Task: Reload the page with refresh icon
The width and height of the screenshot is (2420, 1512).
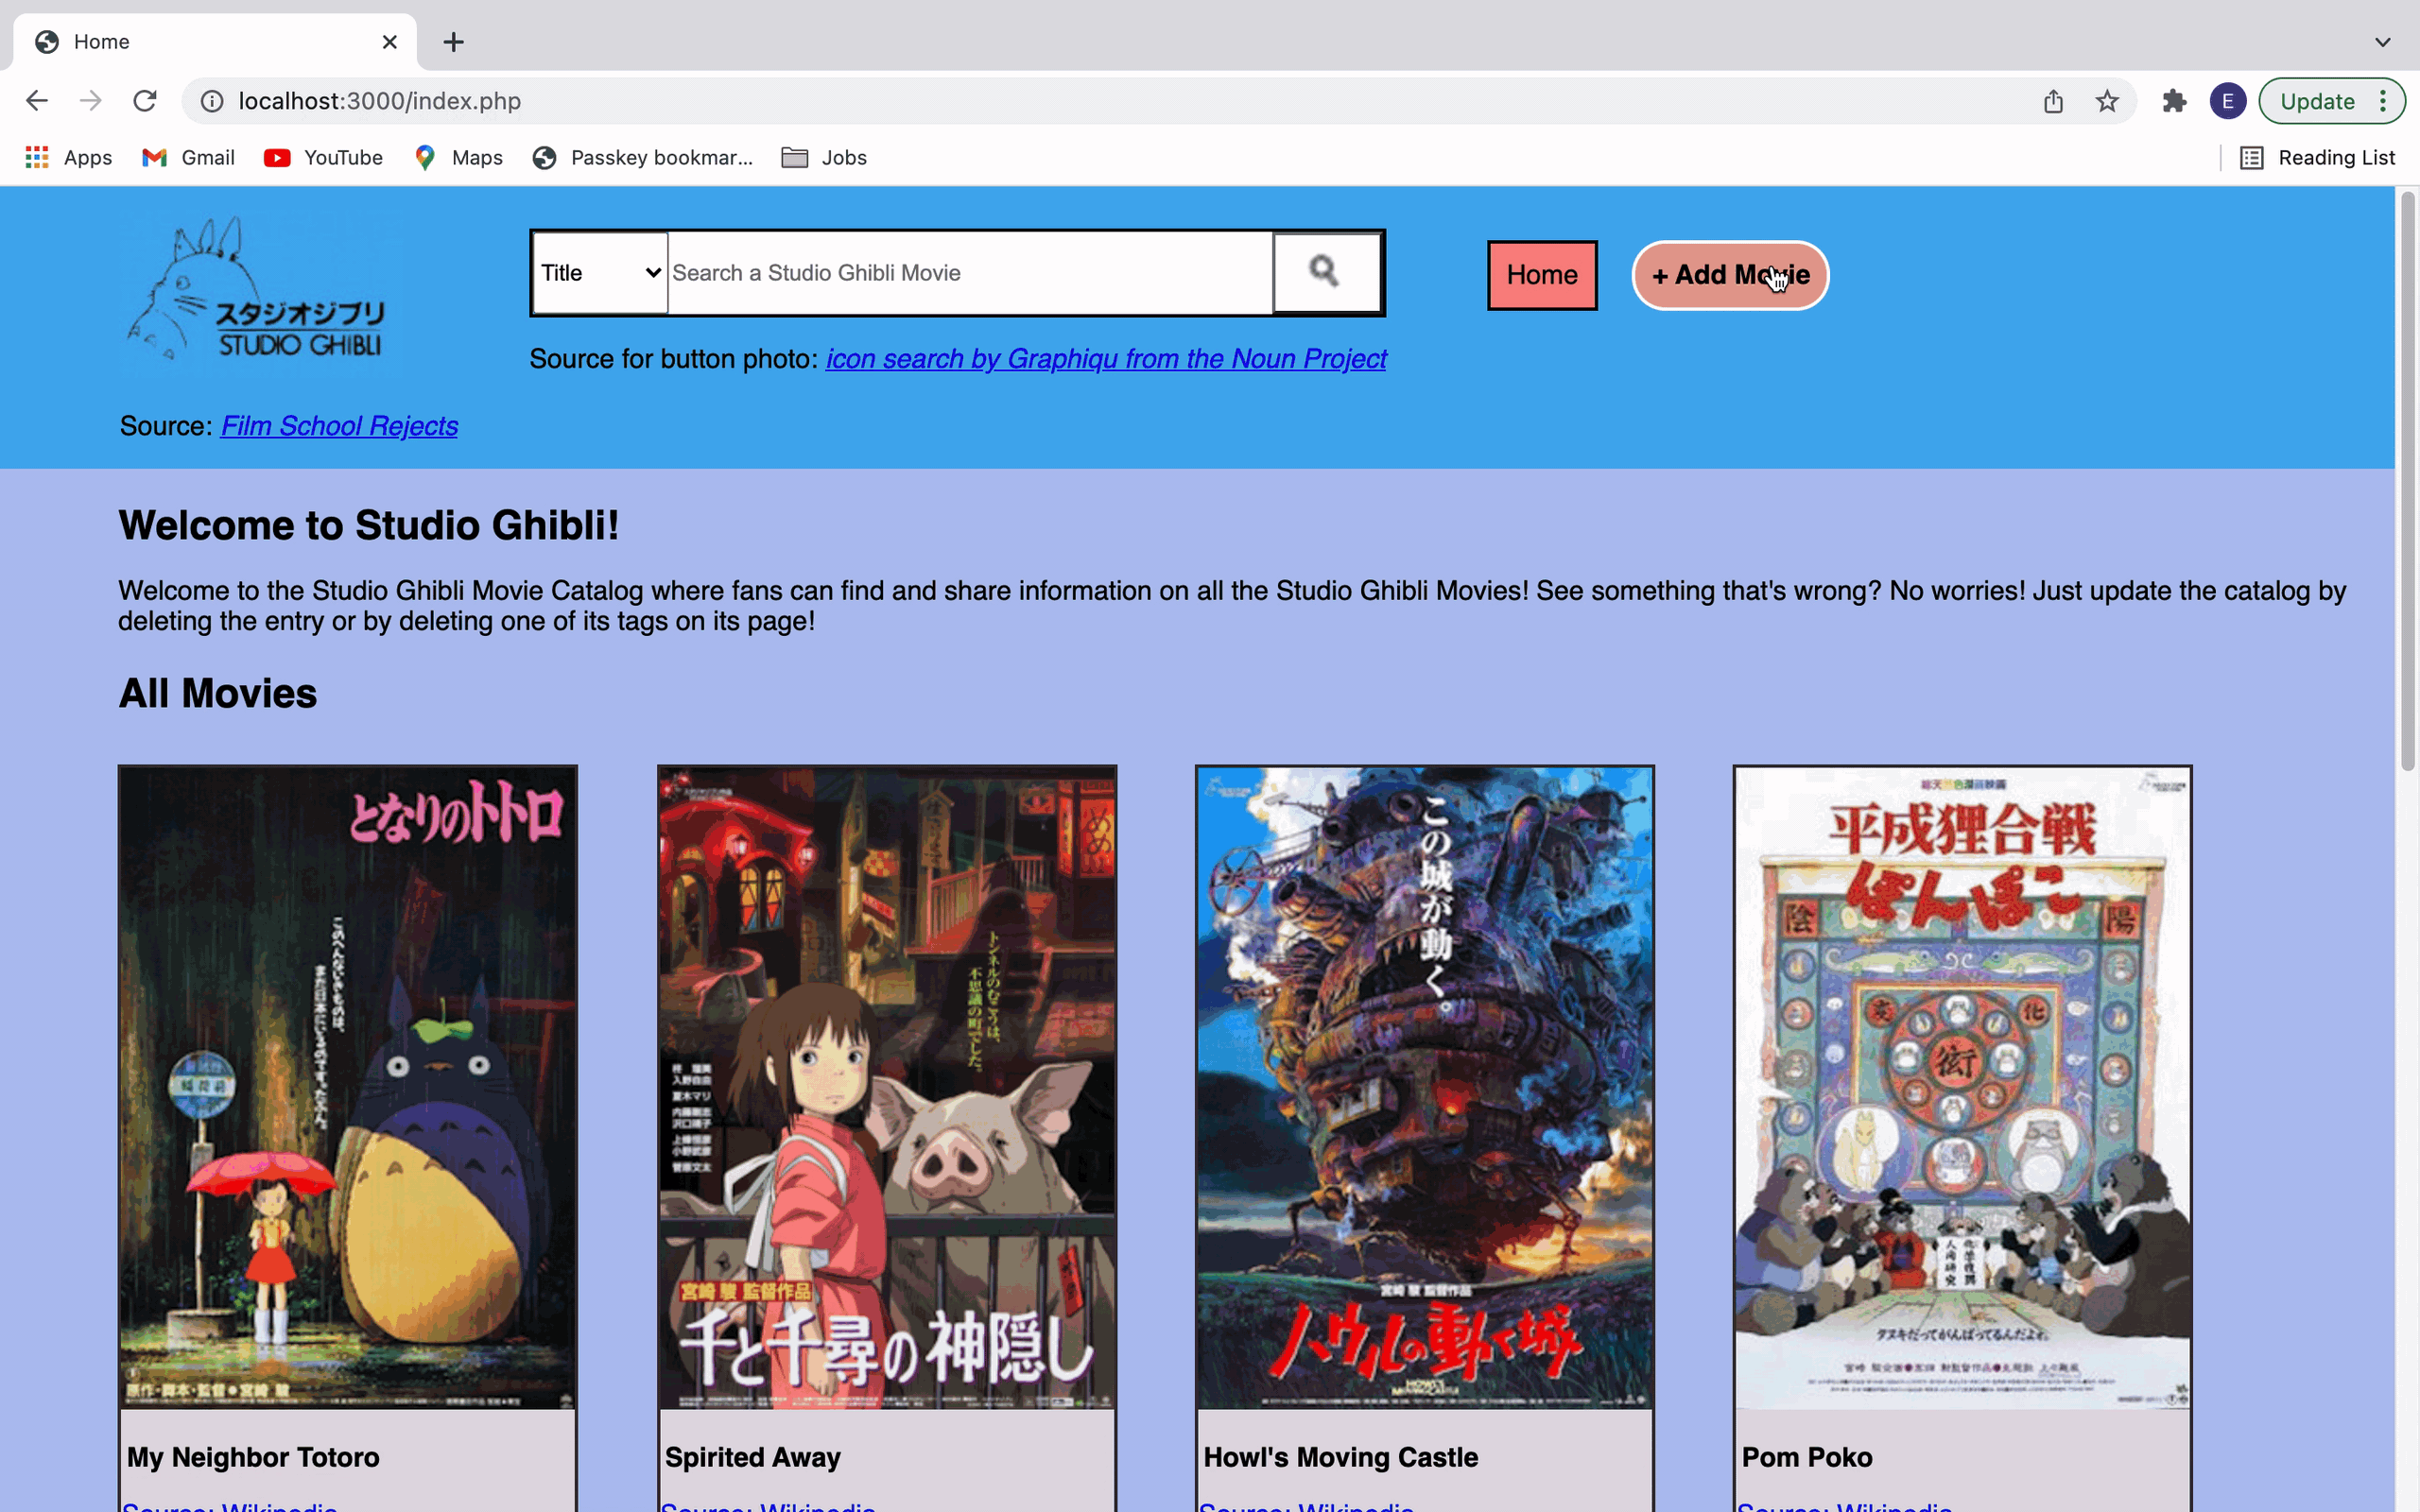Action: (x=145, y=101)
